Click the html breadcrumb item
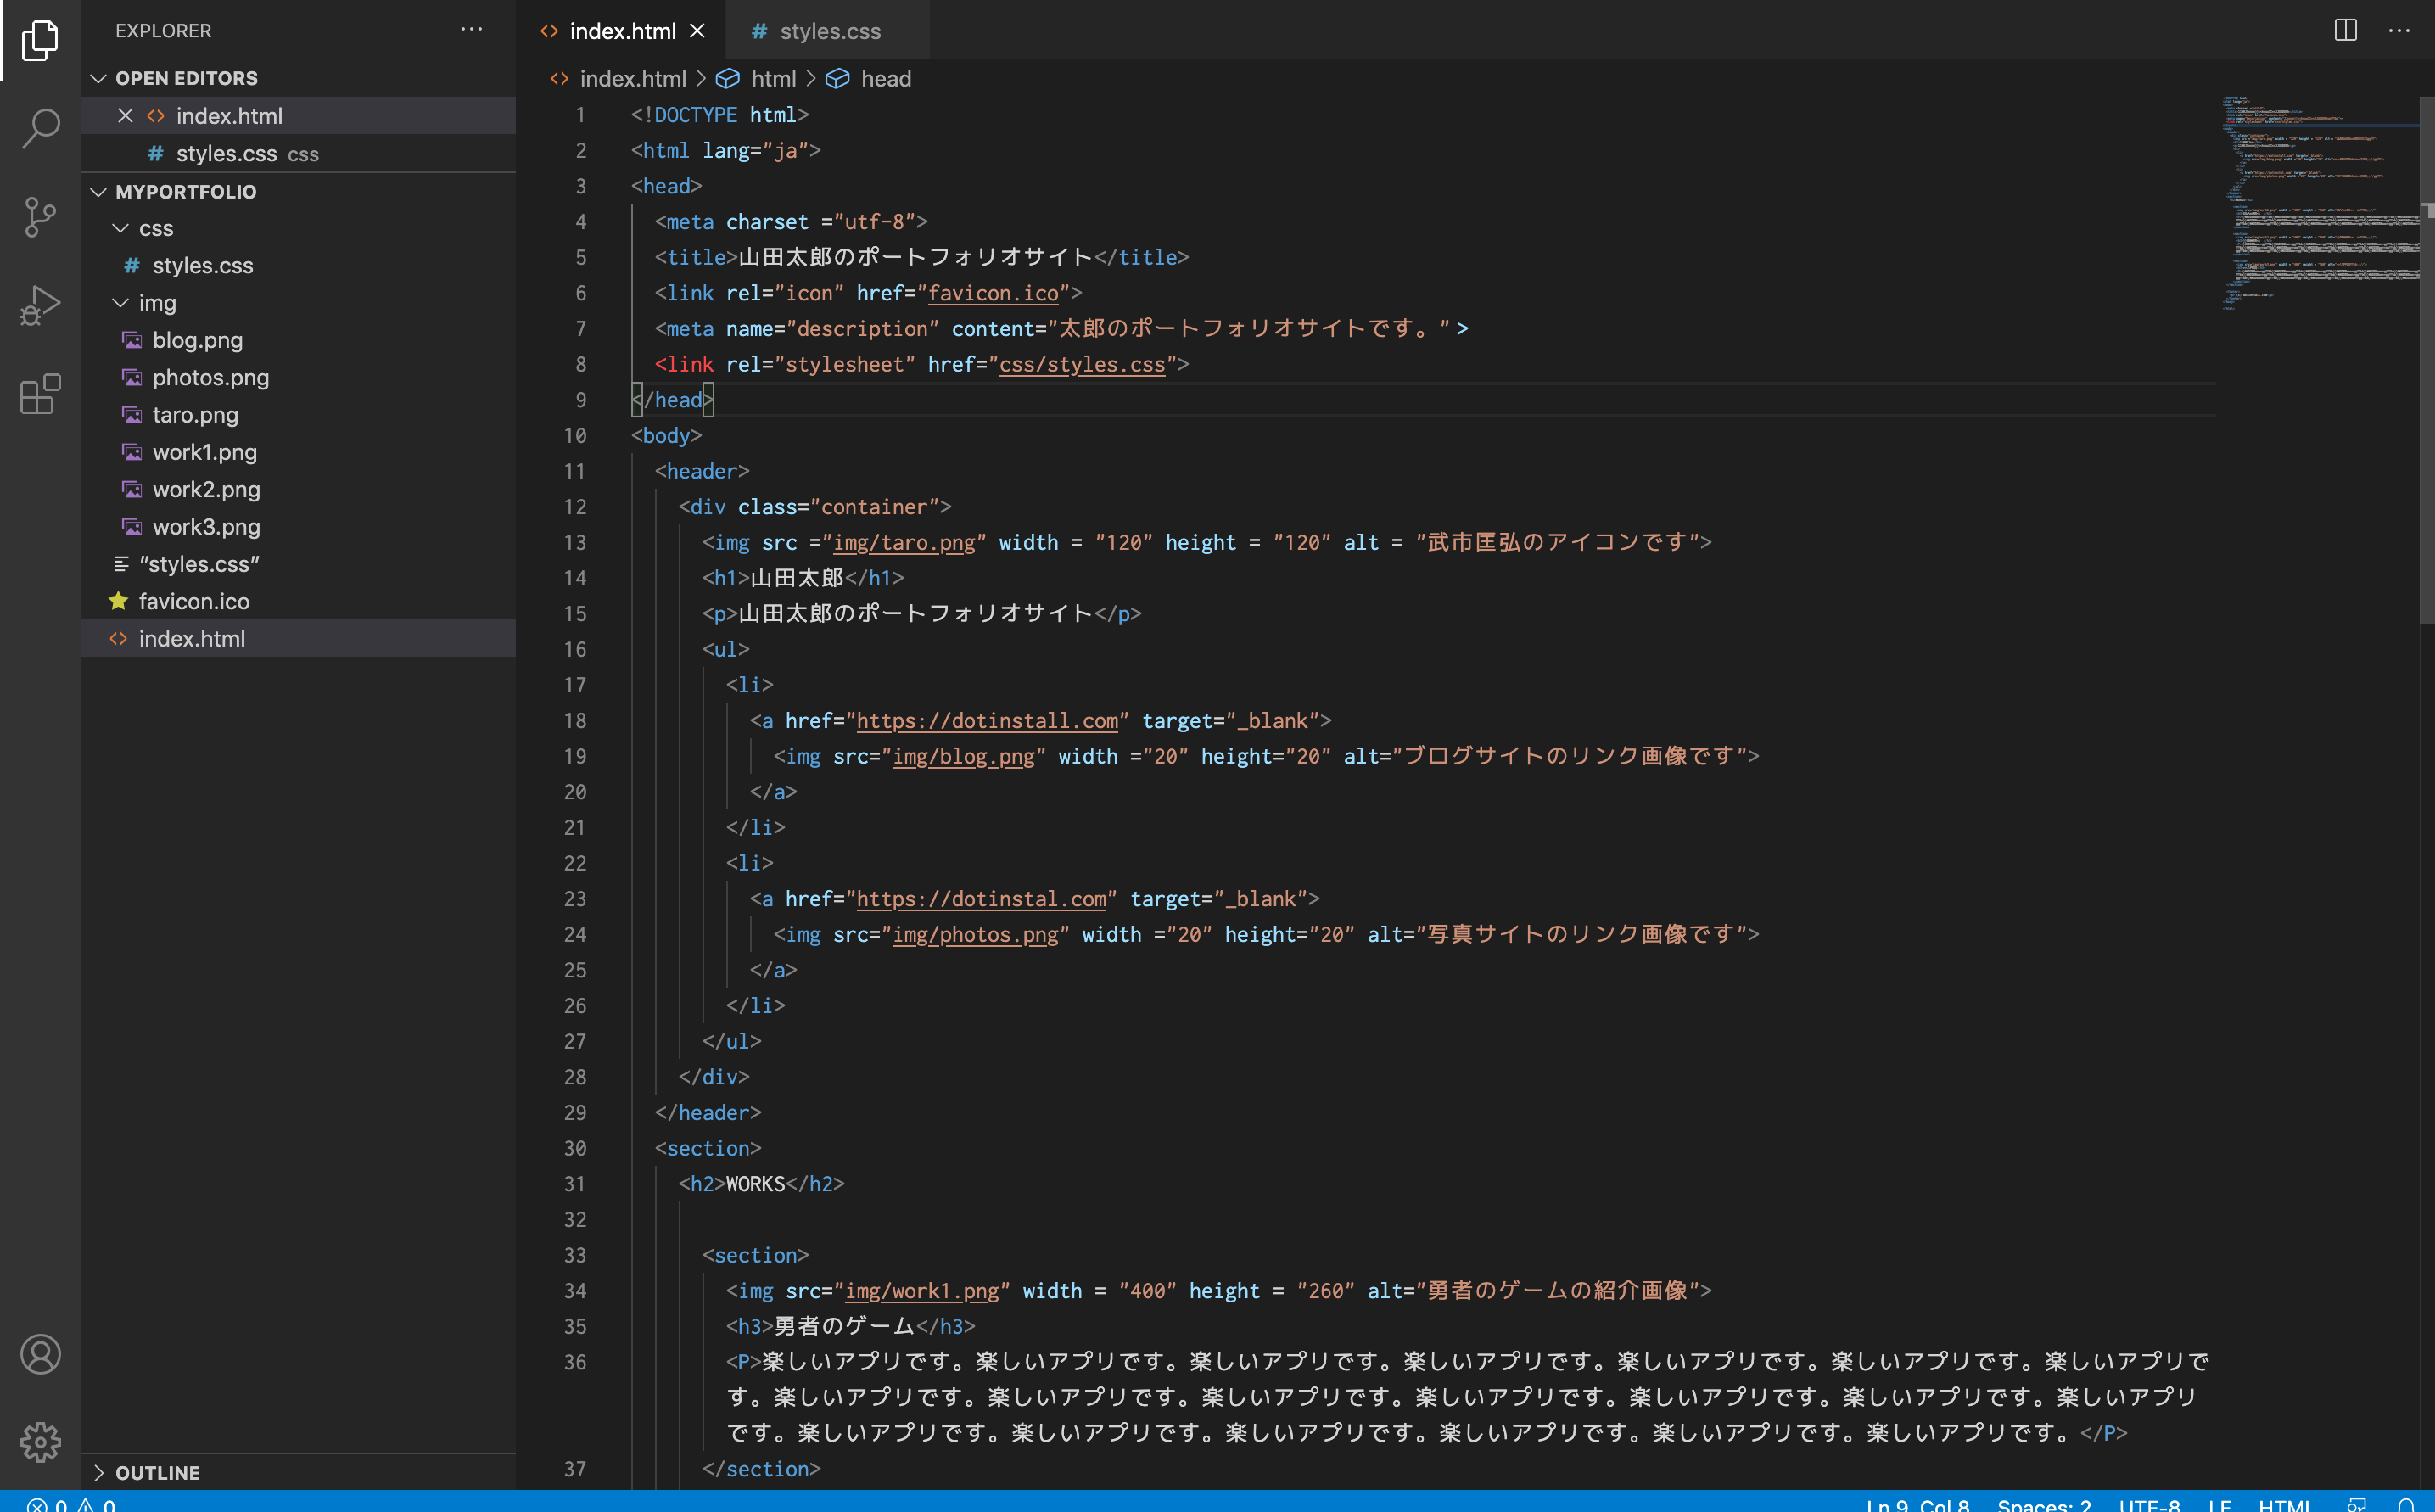This screenshot has height=1512, width=2435. coord(772,79)
